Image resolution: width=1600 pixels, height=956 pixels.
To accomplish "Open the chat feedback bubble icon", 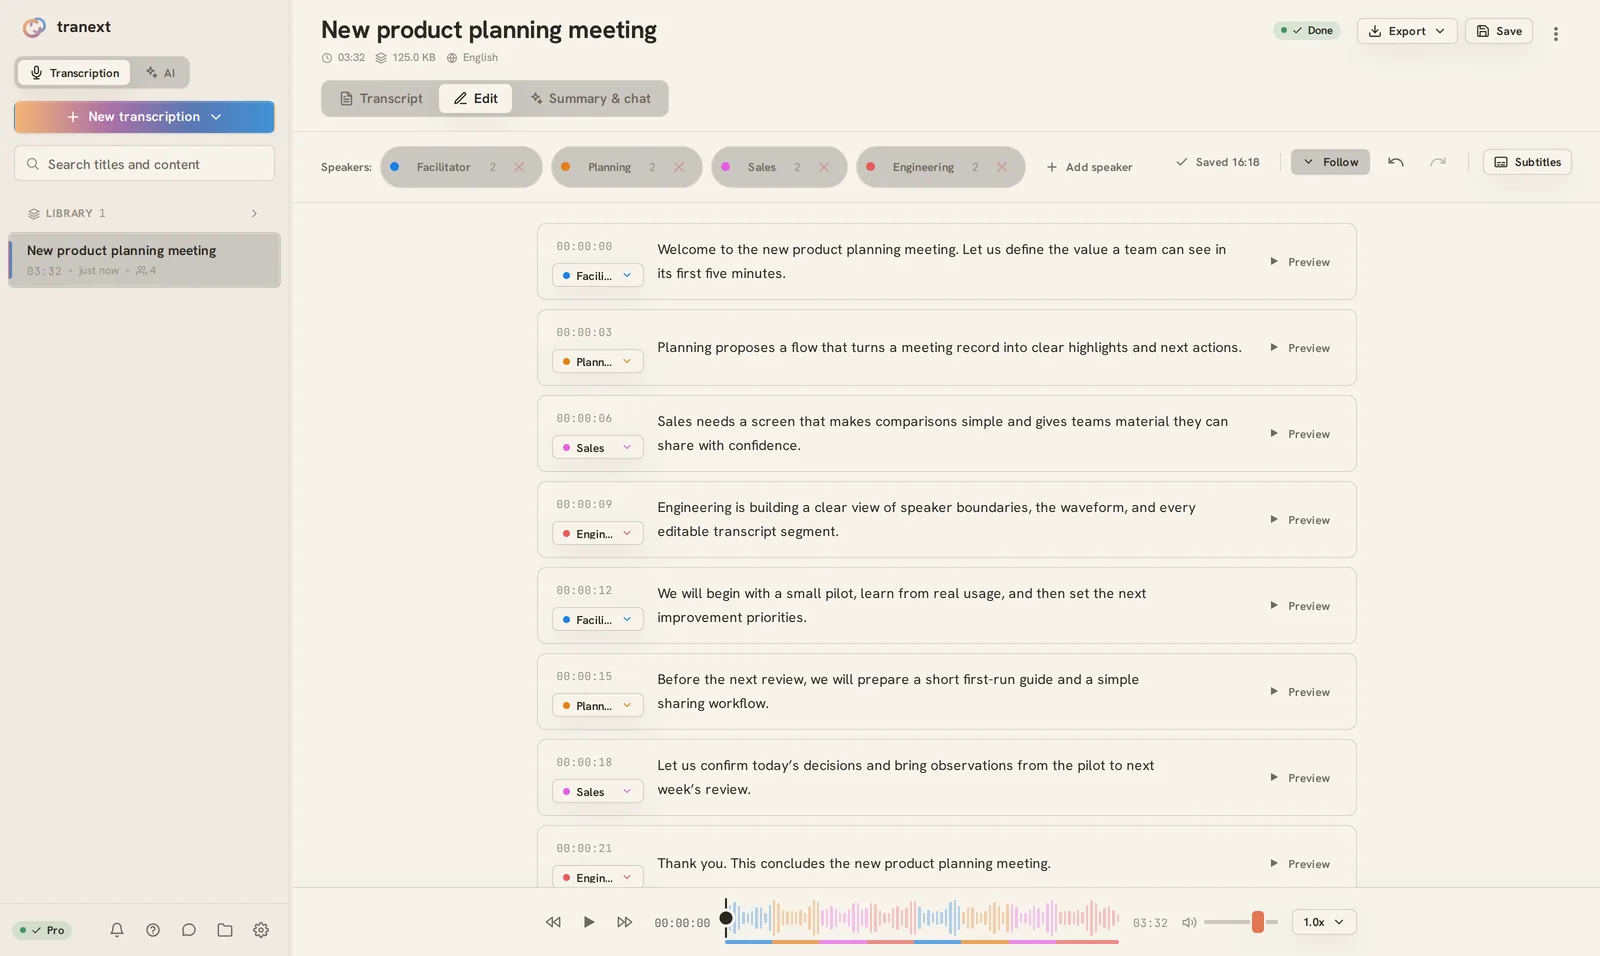I will click(189, 930).
